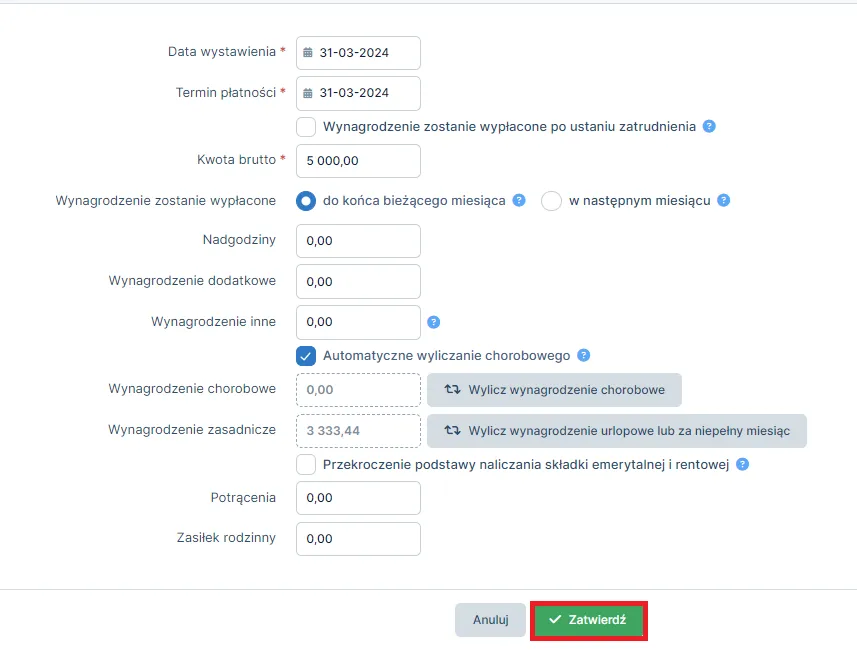Click help icon for Przekroczenie podstawy składki

[742, 464]
